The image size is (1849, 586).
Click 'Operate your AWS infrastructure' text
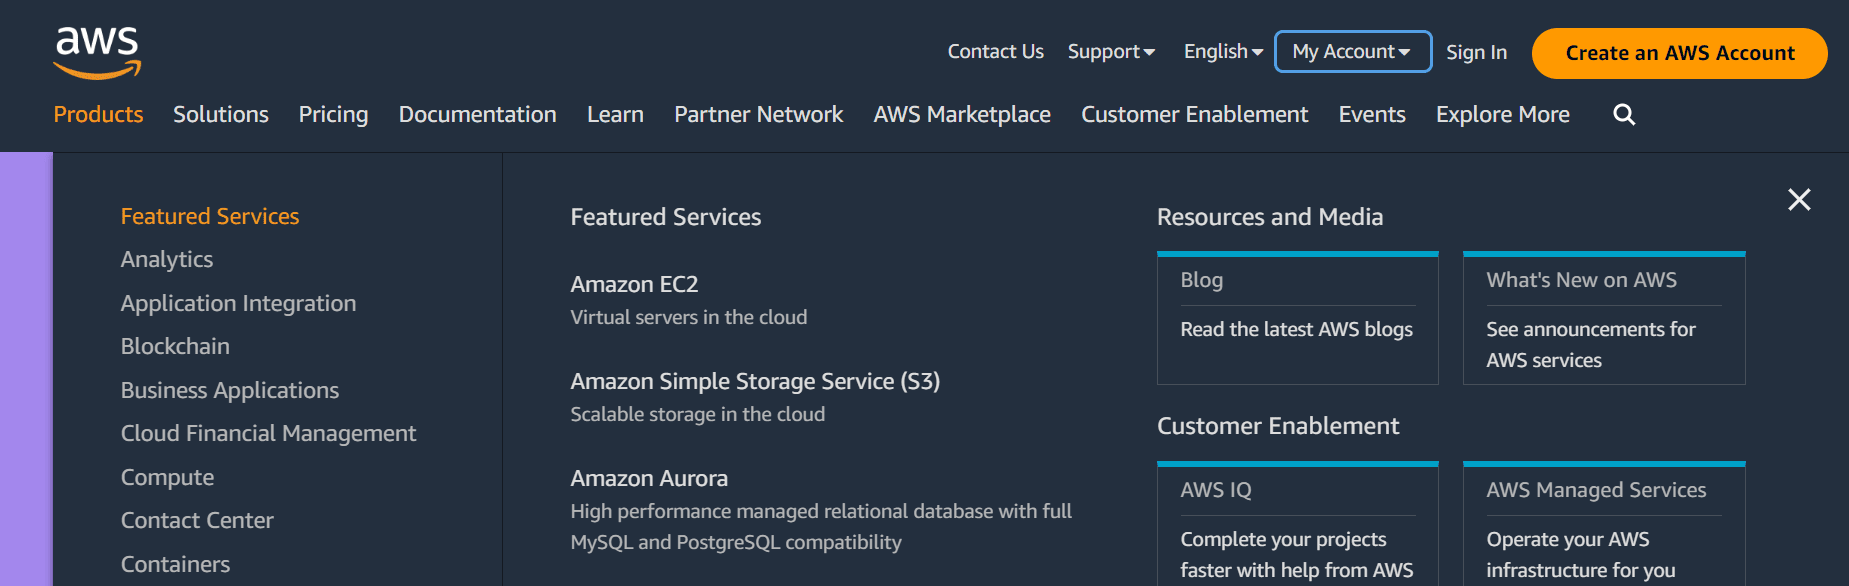tap(1581, 555)
